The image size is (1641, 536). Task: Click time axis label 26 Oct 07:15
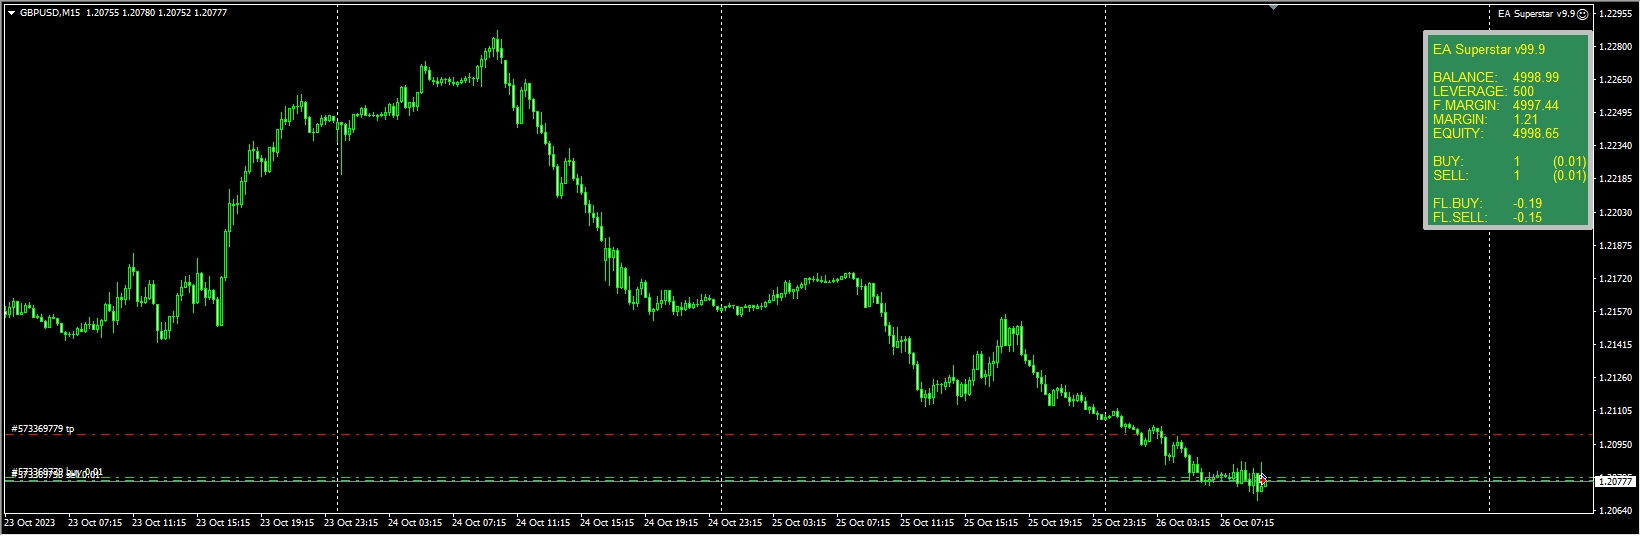(x=1247, y=523)
